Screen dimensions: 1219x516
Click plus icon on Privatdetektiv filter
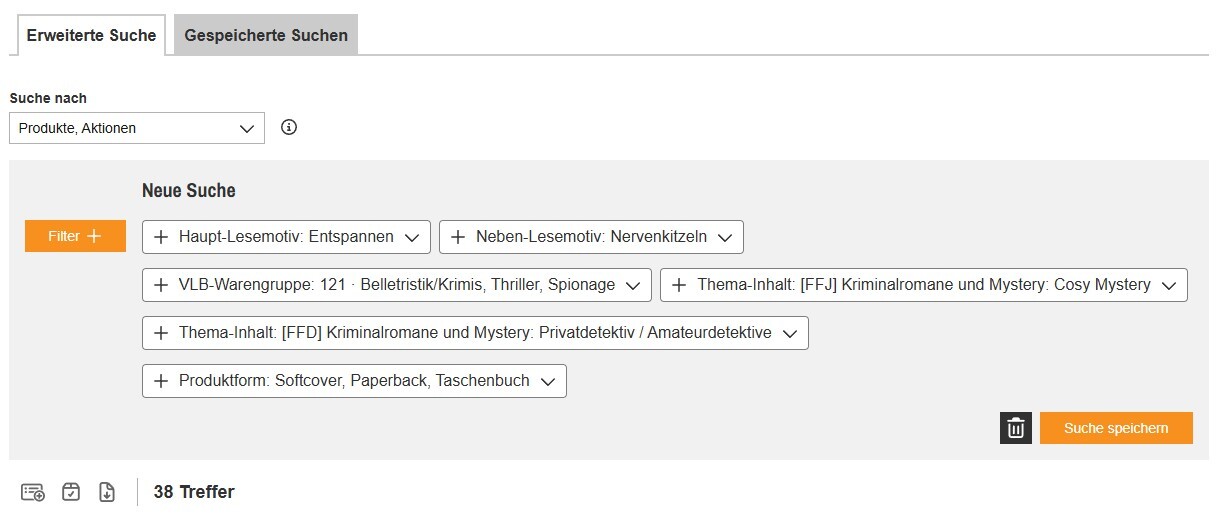point(160,333)
